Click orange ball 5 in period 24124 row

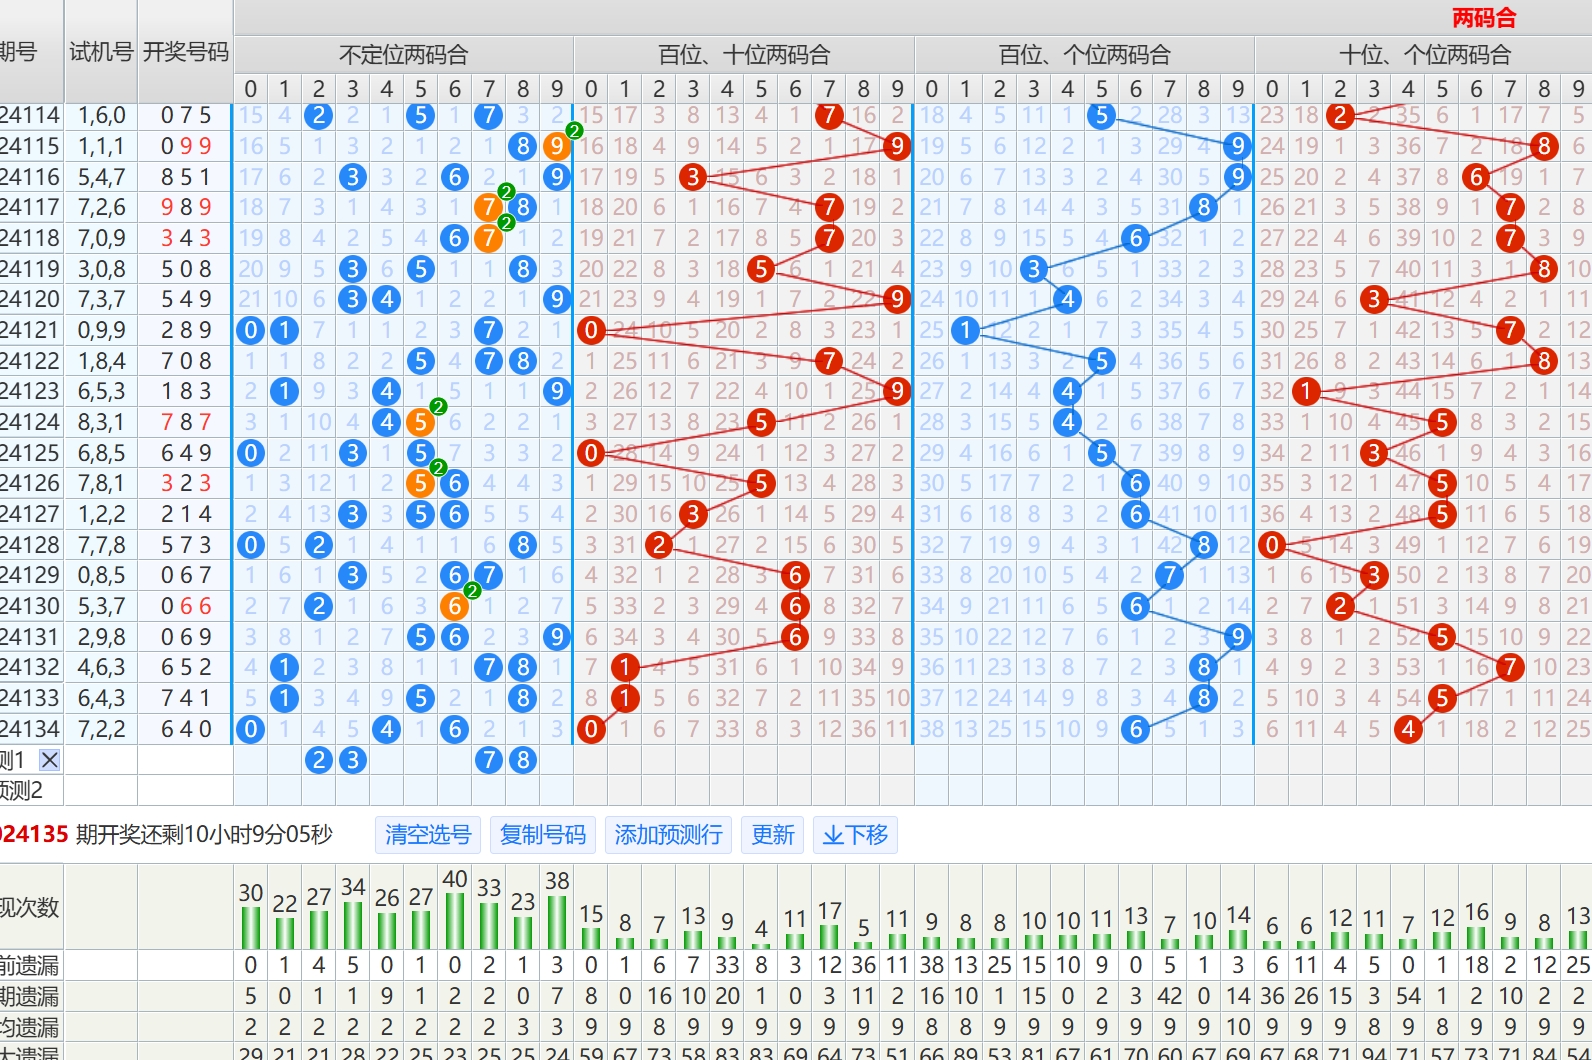pyautogui.click(x=420, y=423)
